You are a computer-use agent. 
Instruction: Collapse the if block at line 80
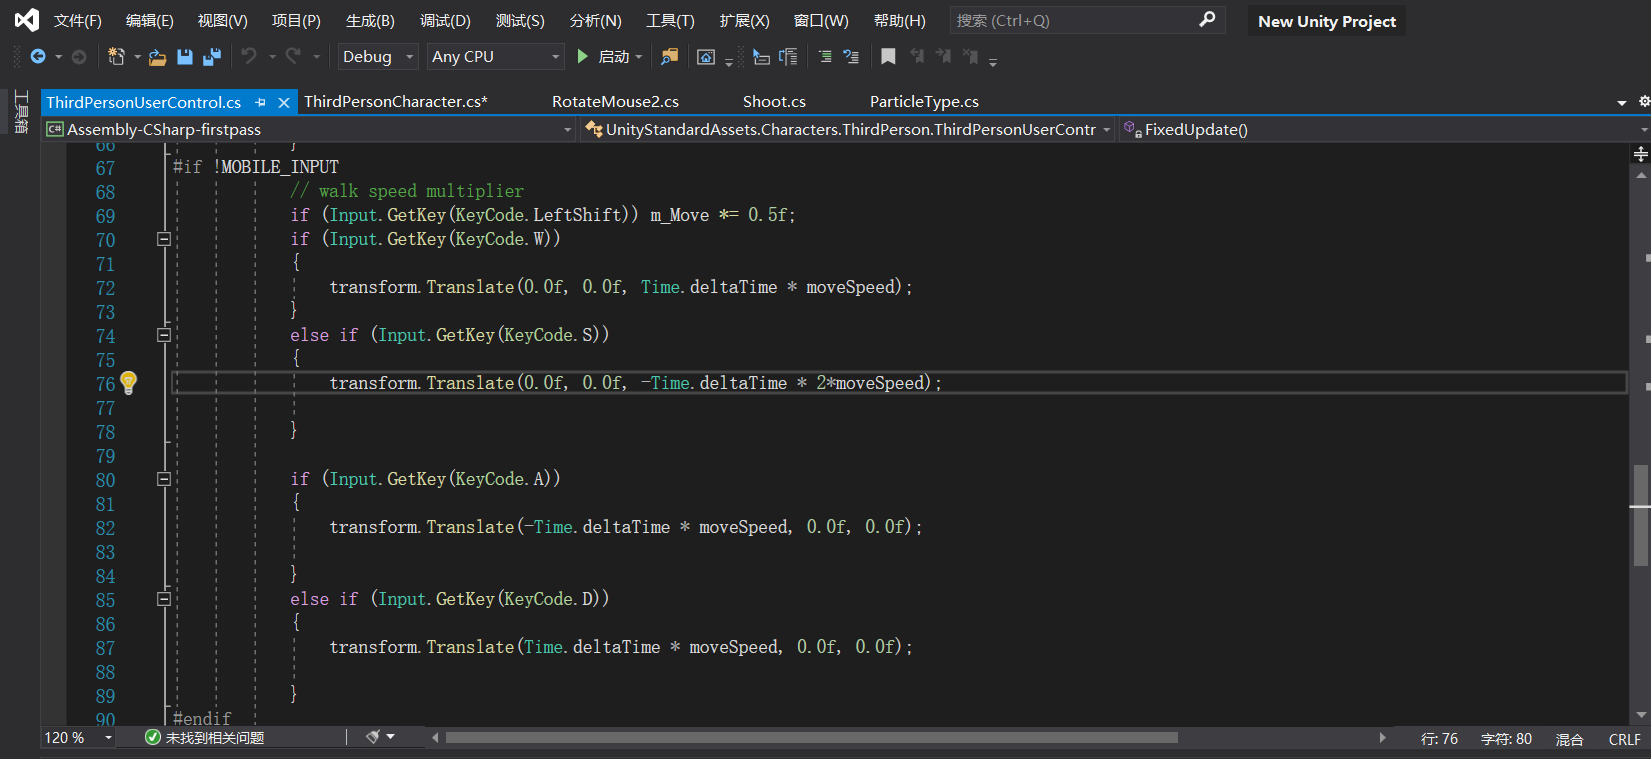tap(164, 479)
